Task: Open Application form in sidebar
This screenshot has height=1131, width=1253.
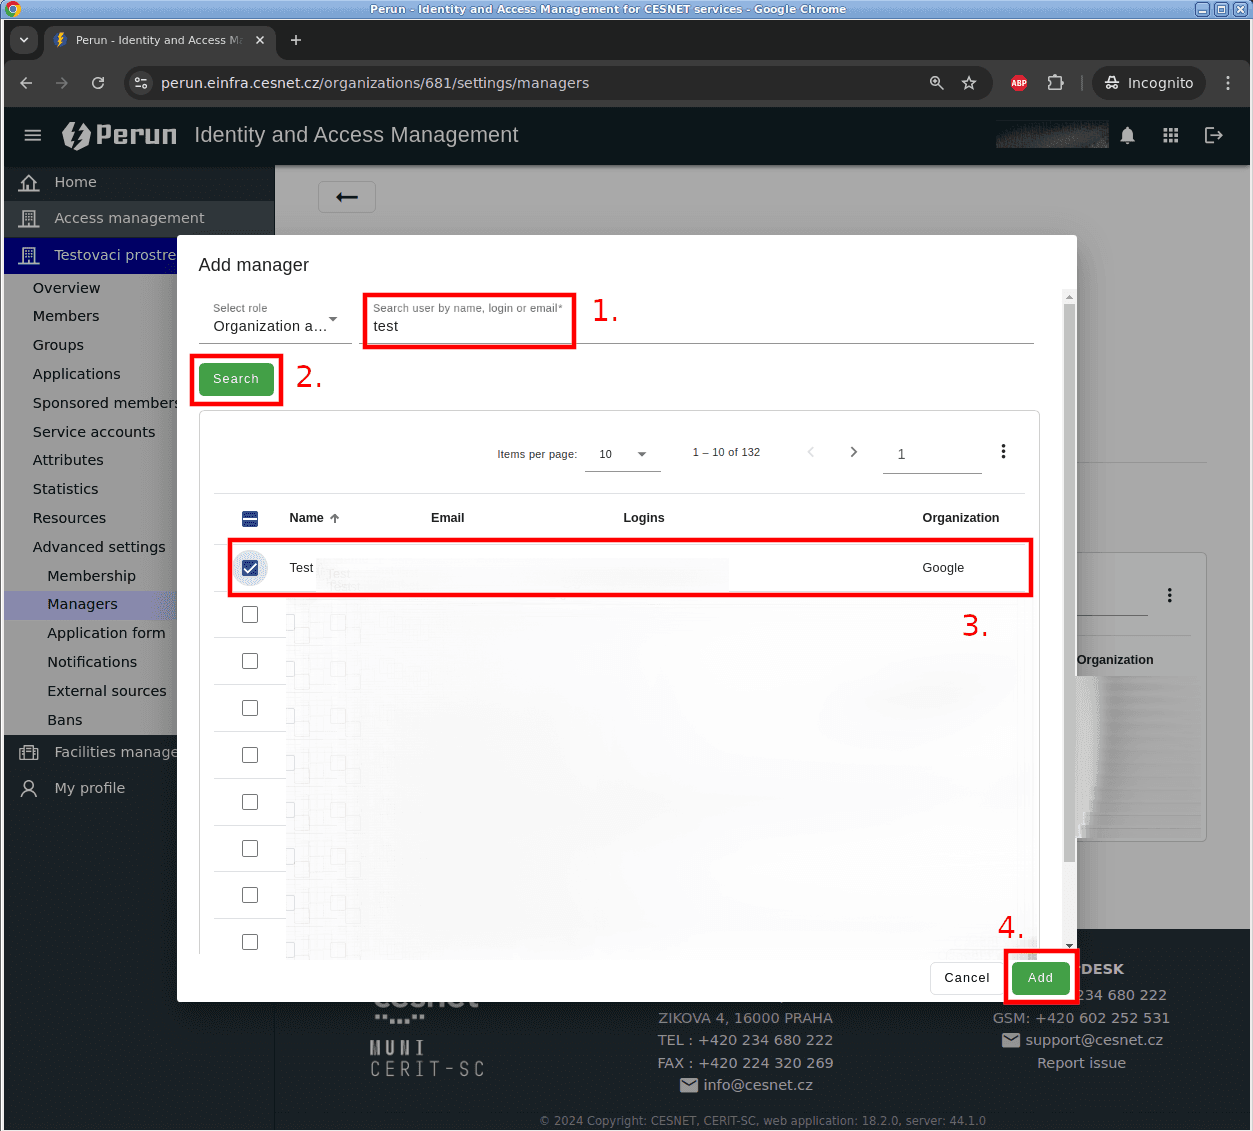Action: pyautogui.click(x=106, y=633)
